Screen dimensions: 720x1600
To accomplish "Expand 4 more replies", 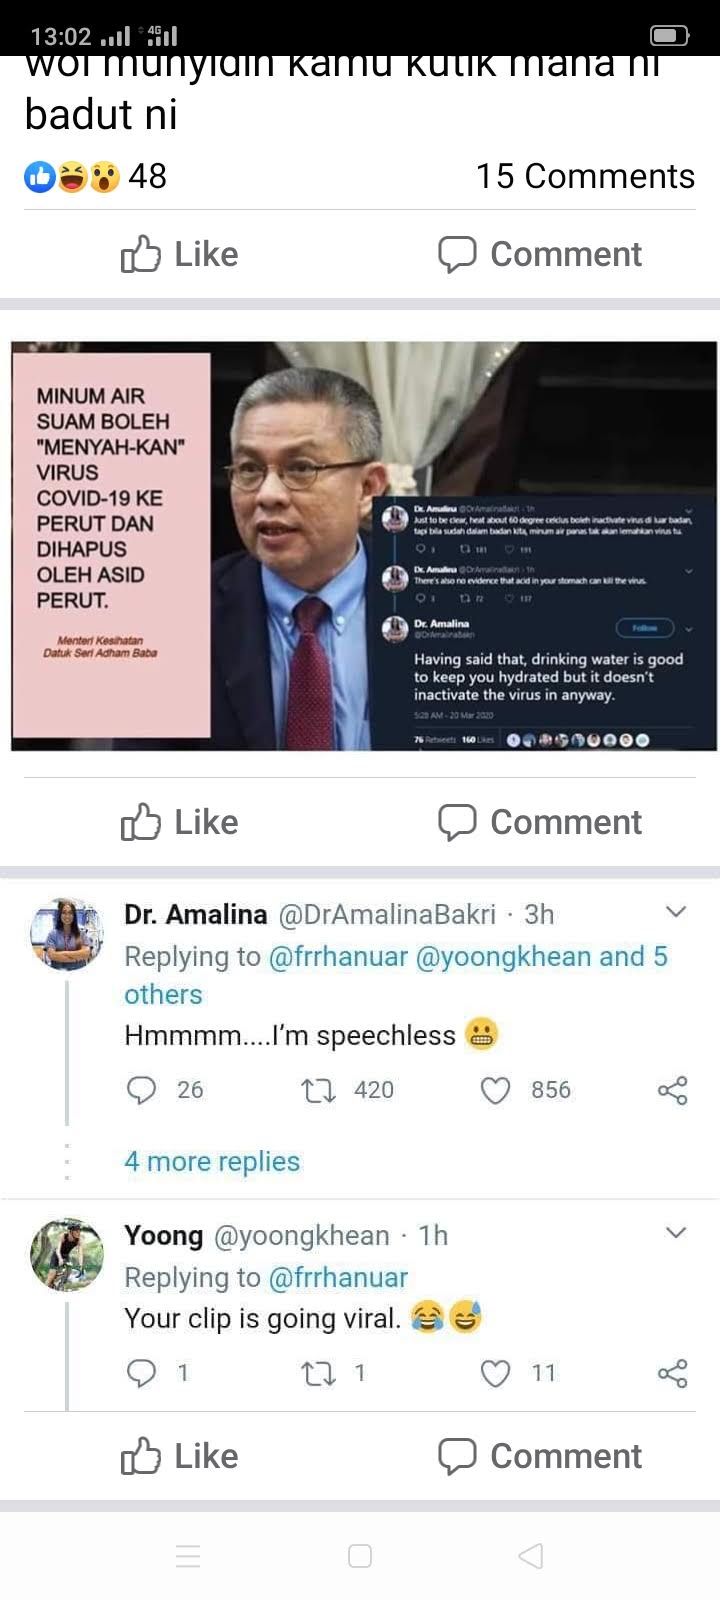I will pyautogui.click(x=212, y=1161).
